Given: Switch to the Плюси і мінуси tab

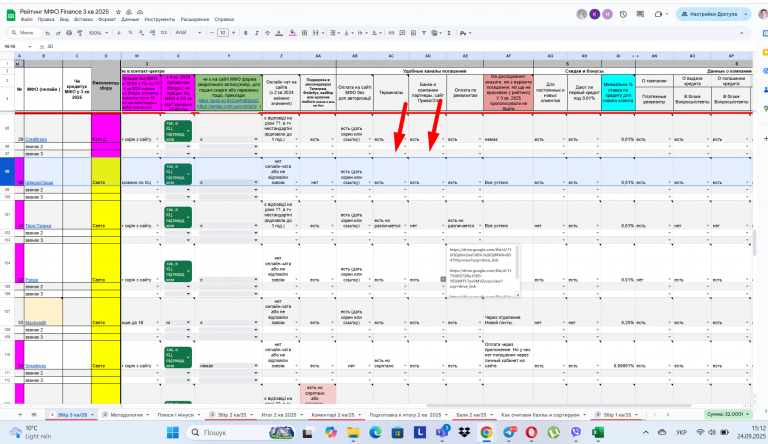Looking at the screenshot, I should [178, 415].
